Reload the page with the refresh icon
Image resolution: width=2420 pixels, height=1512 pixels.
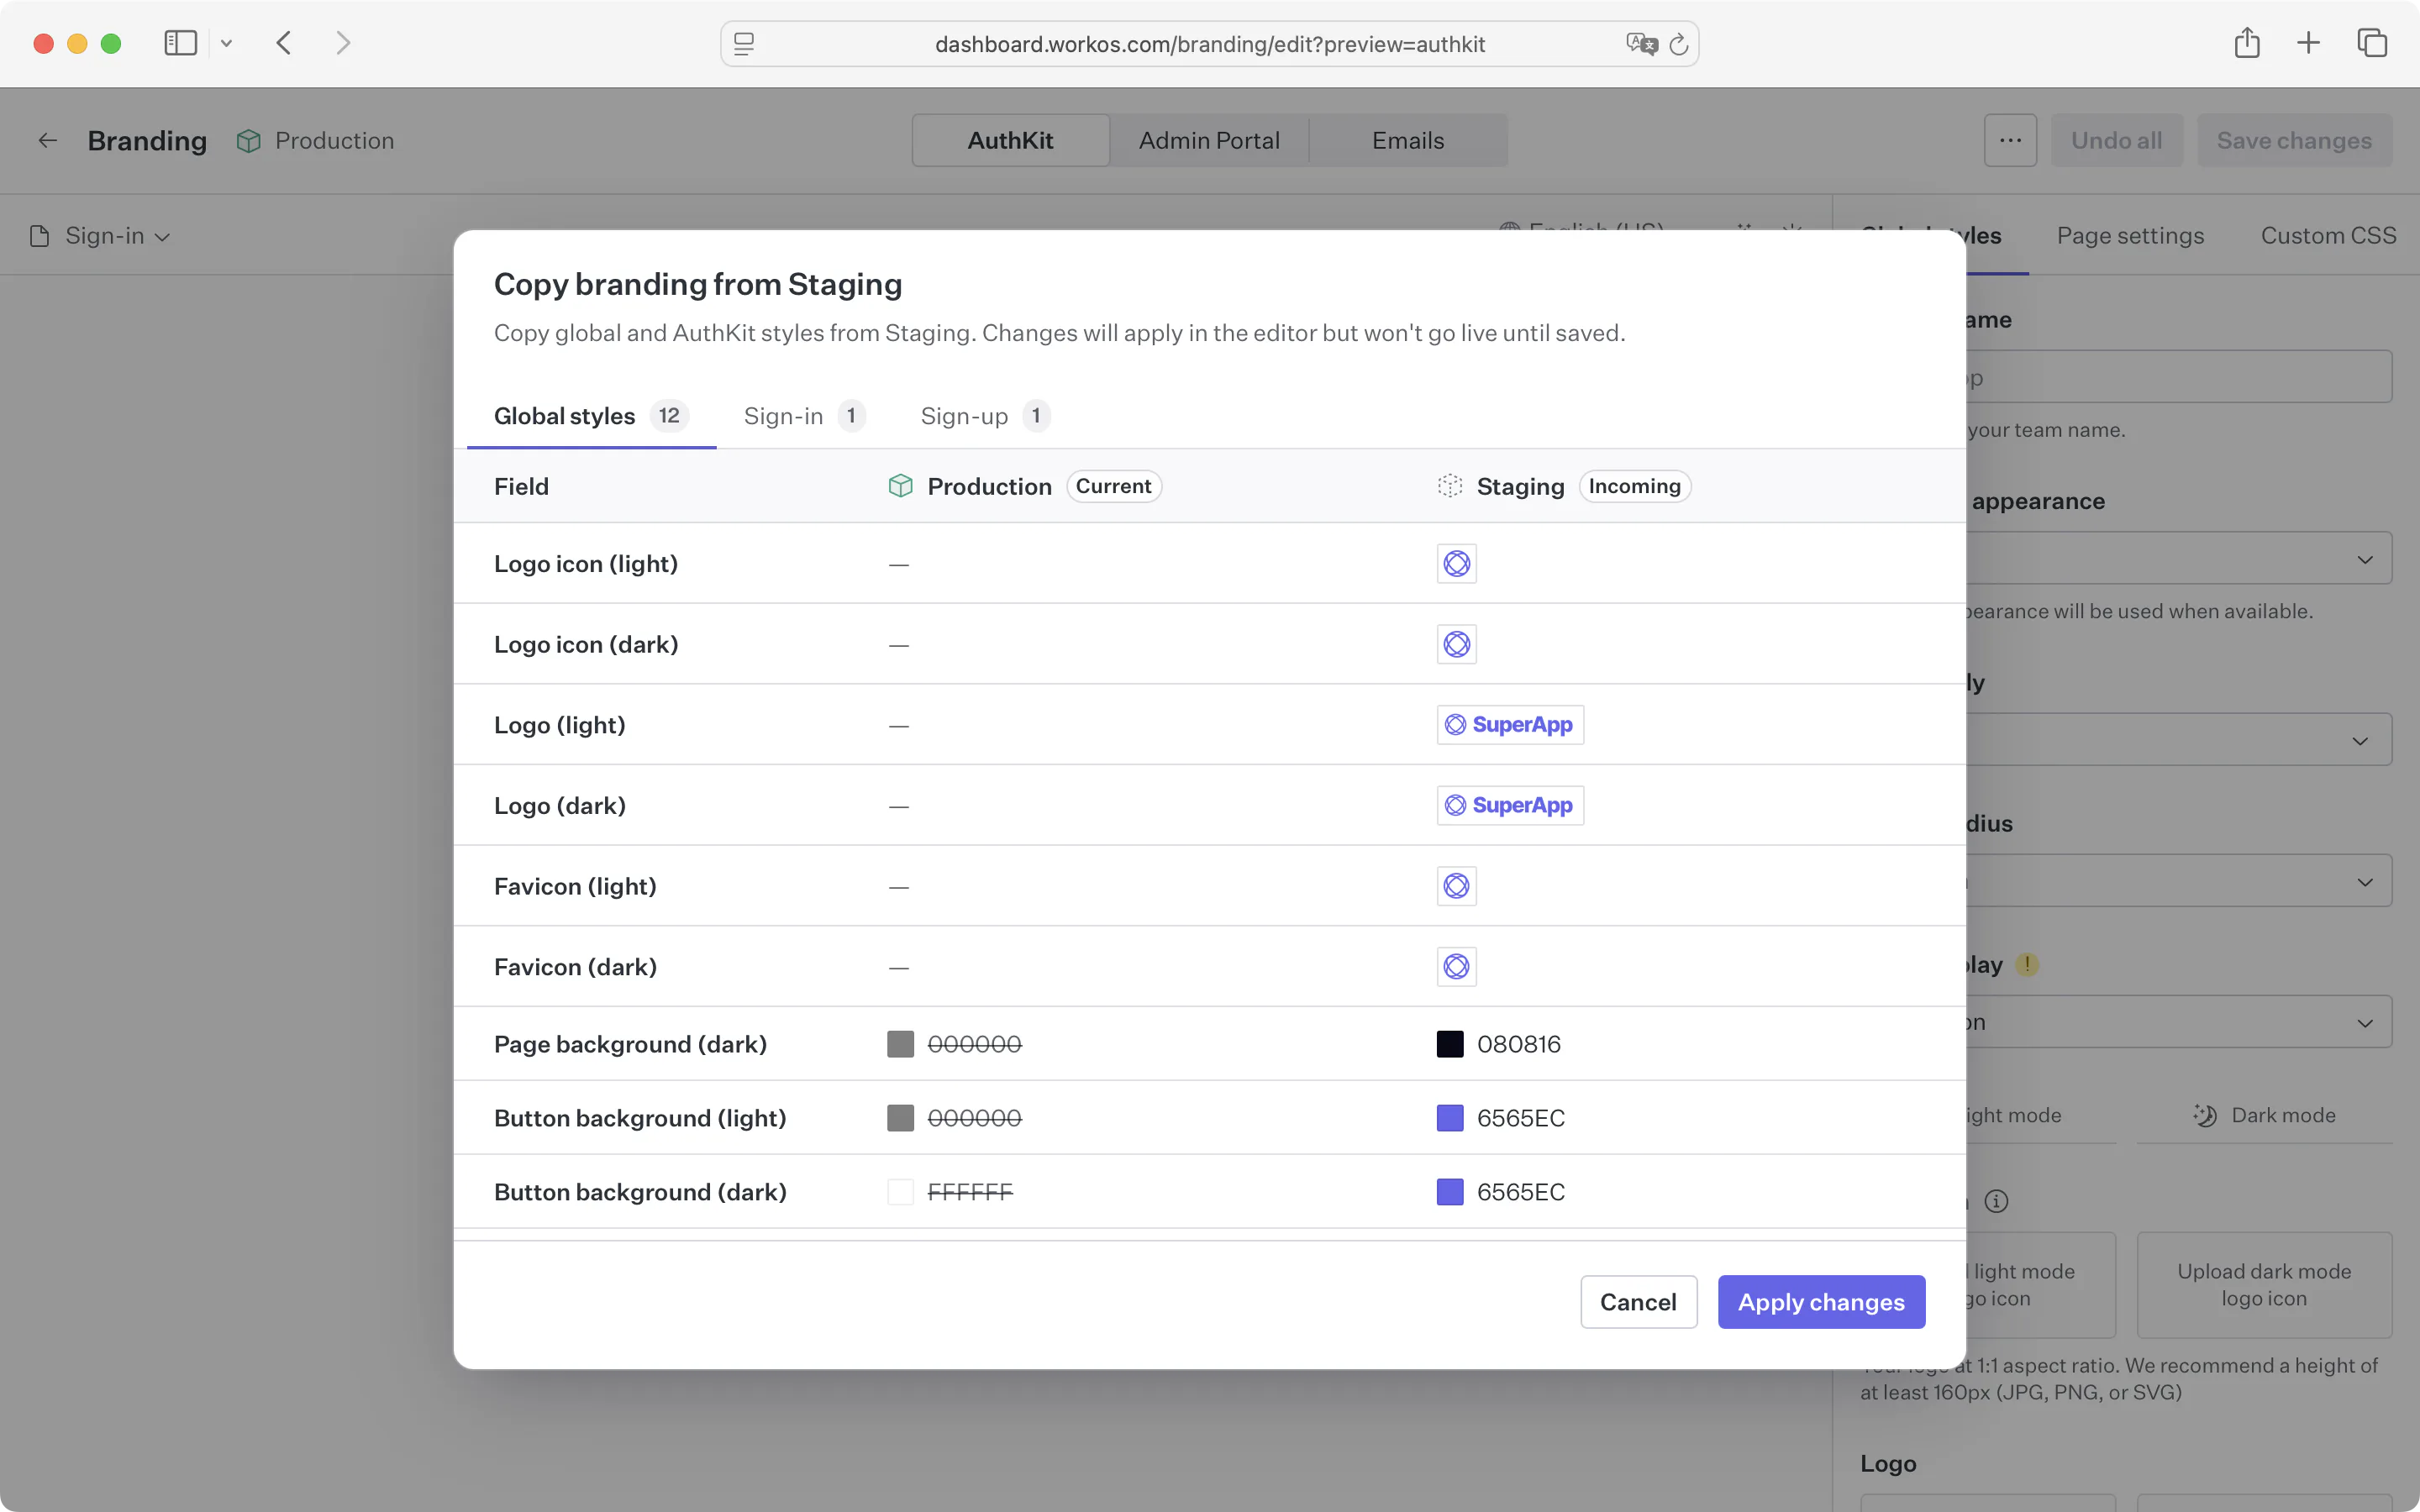(1680, 44)
